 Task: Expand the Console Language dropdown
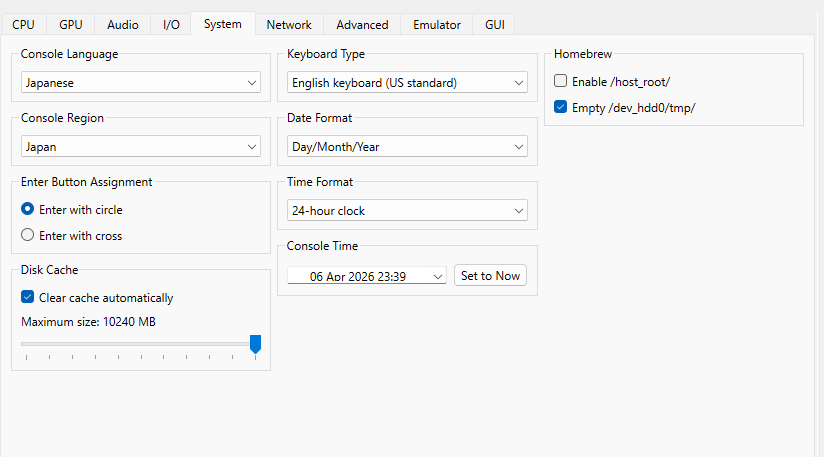(140, 83)
